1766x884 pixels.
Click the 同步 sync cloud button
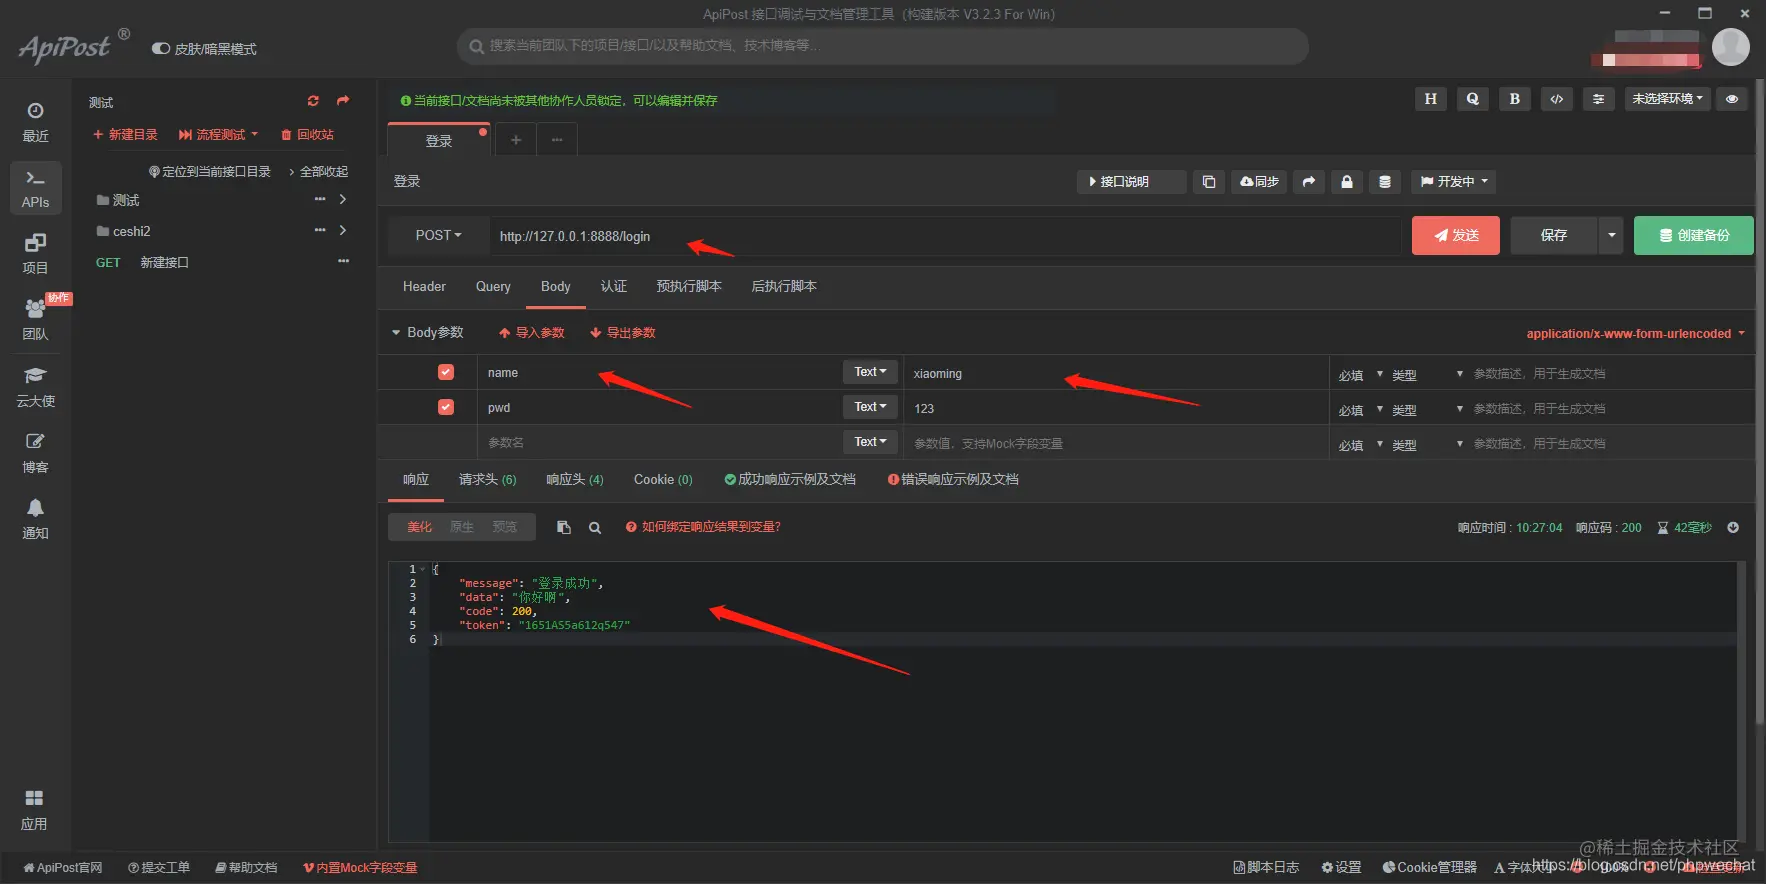(x=1259, y=182)
